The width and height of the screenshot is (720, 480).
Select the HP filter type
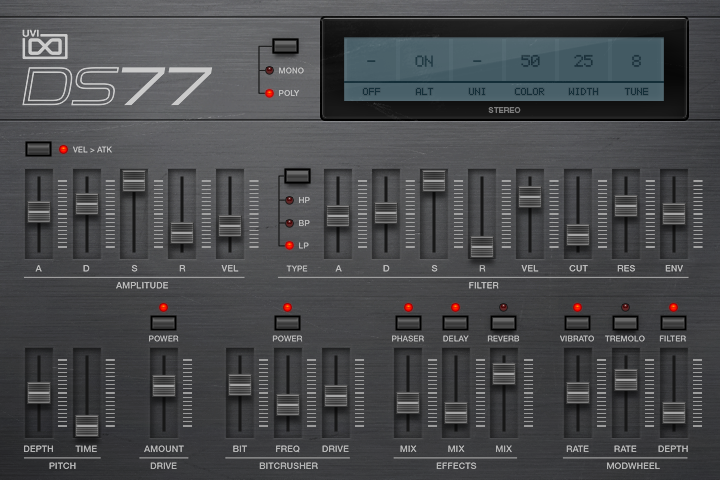[x=289, y=200]
